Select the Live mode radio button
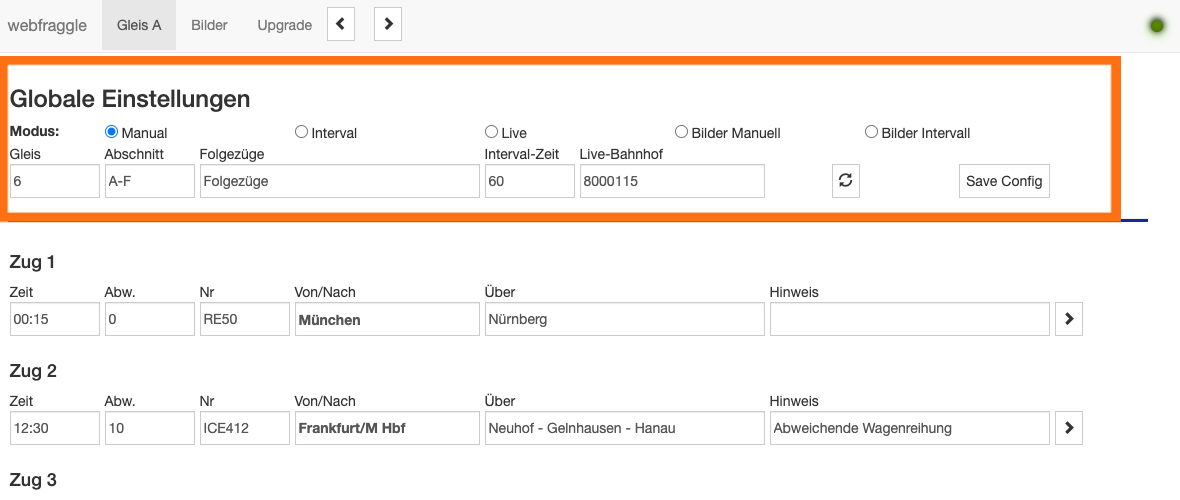 pos(491,132)
